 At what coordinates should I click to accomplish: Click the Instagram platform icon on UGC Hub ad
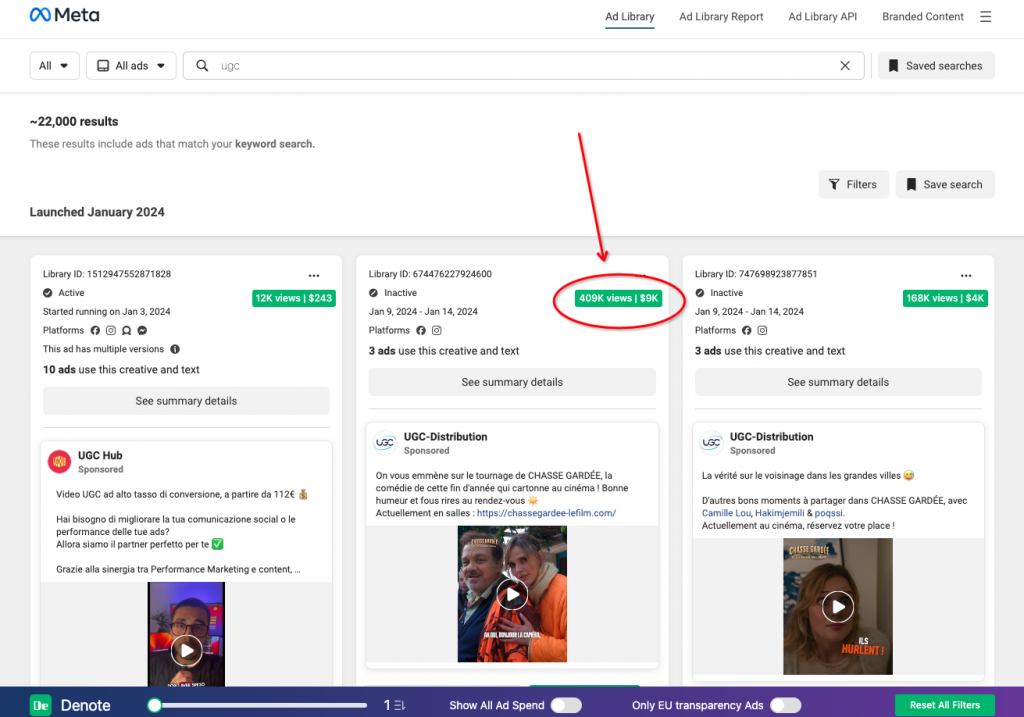(110, 330)
